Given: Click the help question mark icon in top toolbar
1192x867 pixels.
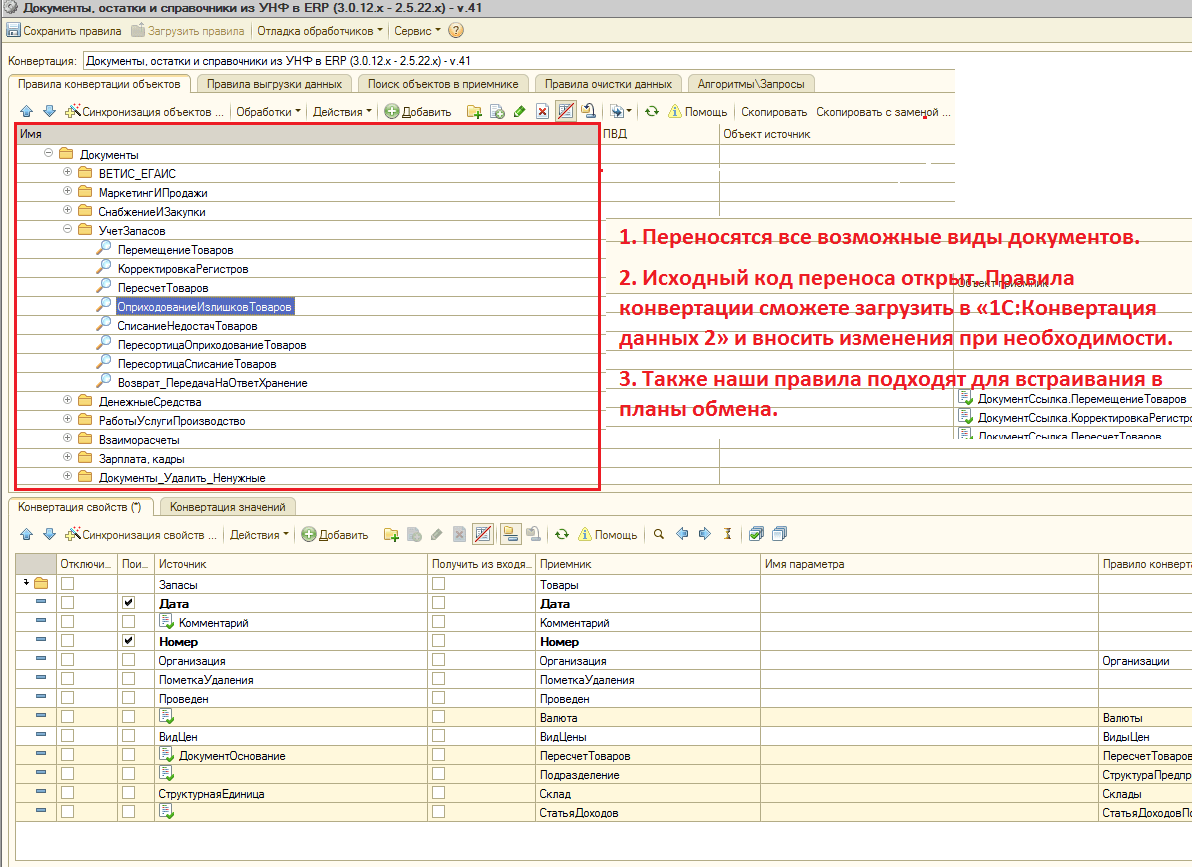Looking at the screenshot, I should pos(455,30).
